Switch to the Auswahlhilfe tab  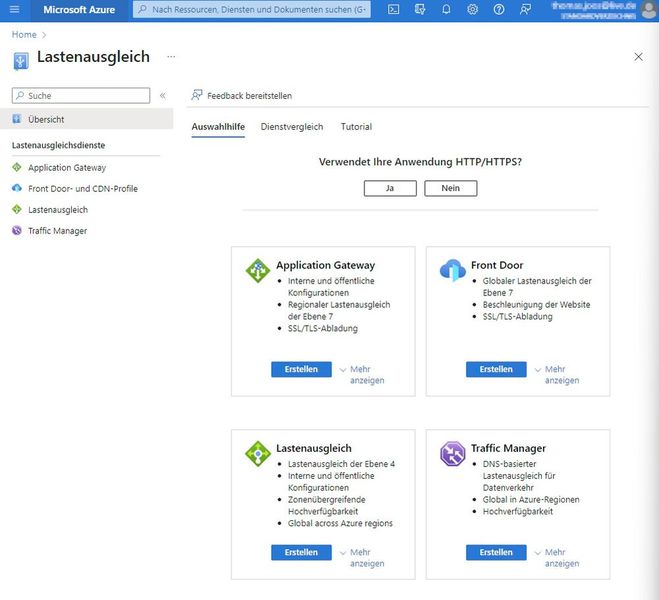coord(218,126)
